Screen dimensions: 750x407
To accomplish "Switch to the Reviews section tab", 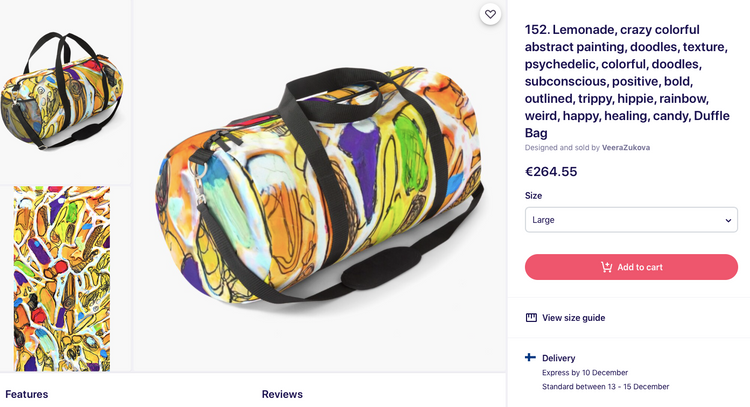I will (283, 394).
